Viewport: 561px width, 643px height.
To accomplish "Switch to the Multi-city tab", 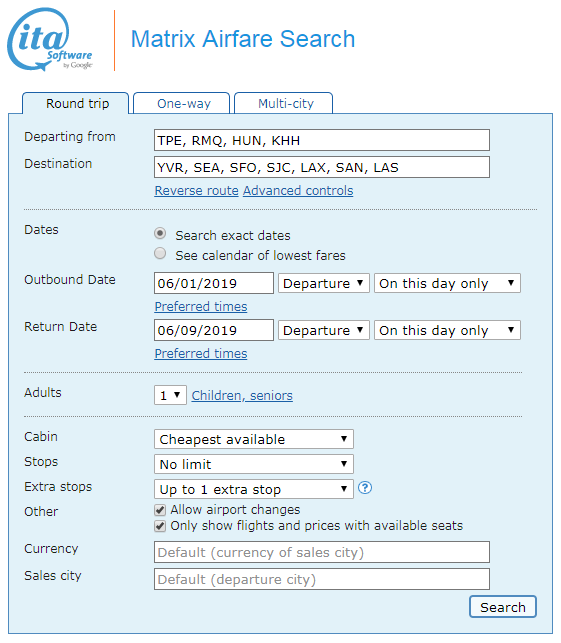I will pos(283,103).
